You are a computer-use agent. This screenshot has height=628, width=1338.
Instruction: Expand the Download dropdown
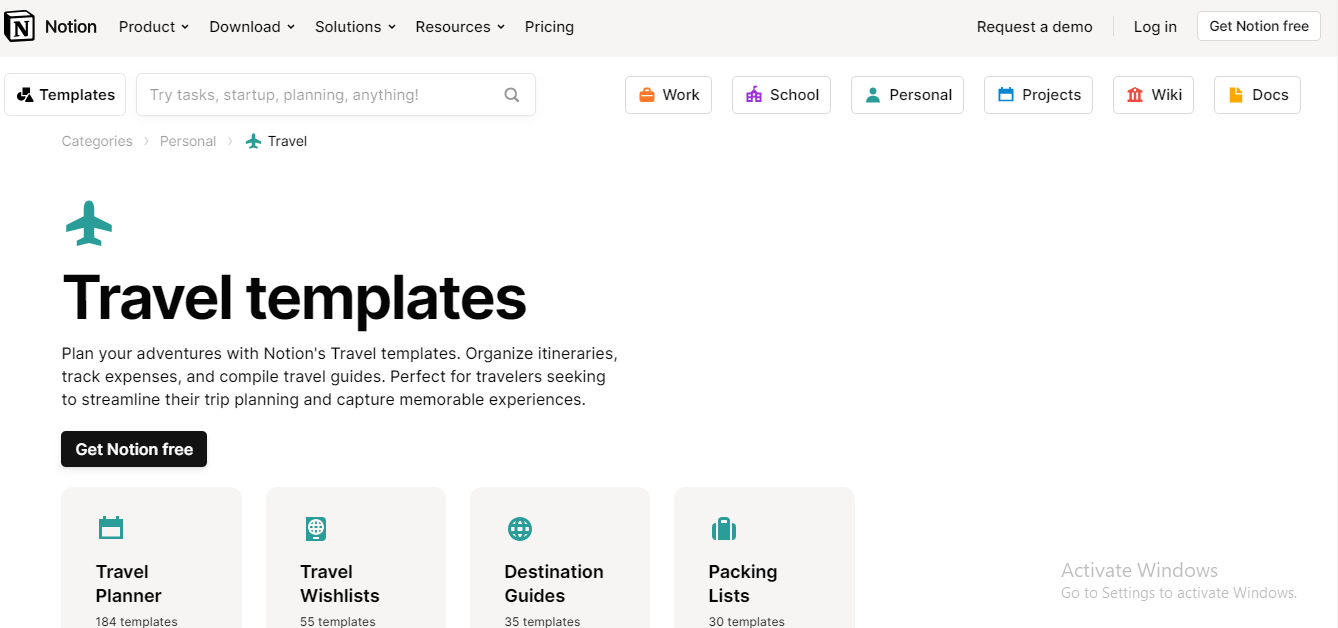(252, 27)
